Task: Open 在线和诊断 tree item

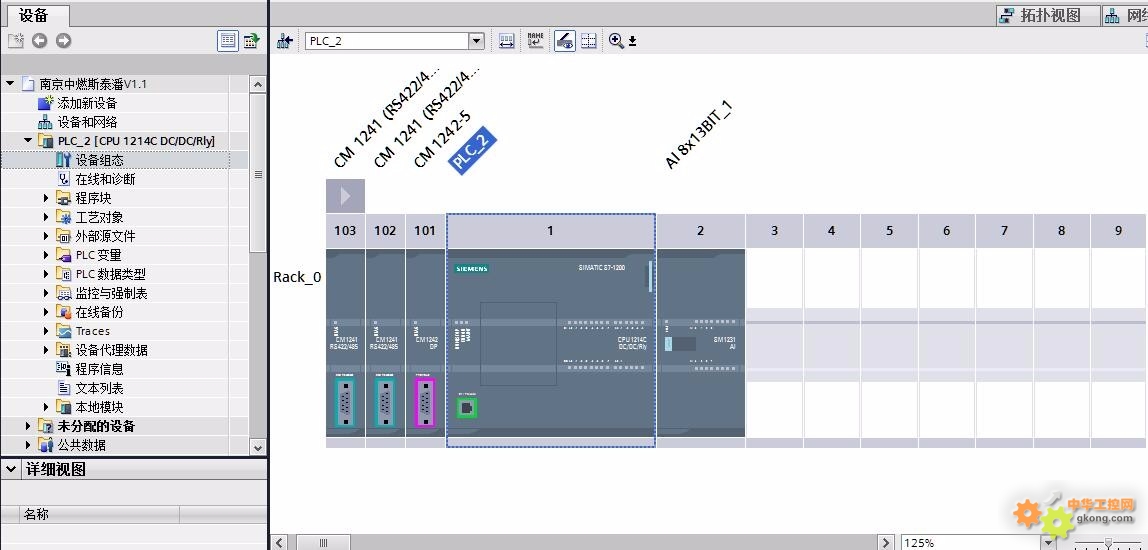Action: (x=105, y=179)
